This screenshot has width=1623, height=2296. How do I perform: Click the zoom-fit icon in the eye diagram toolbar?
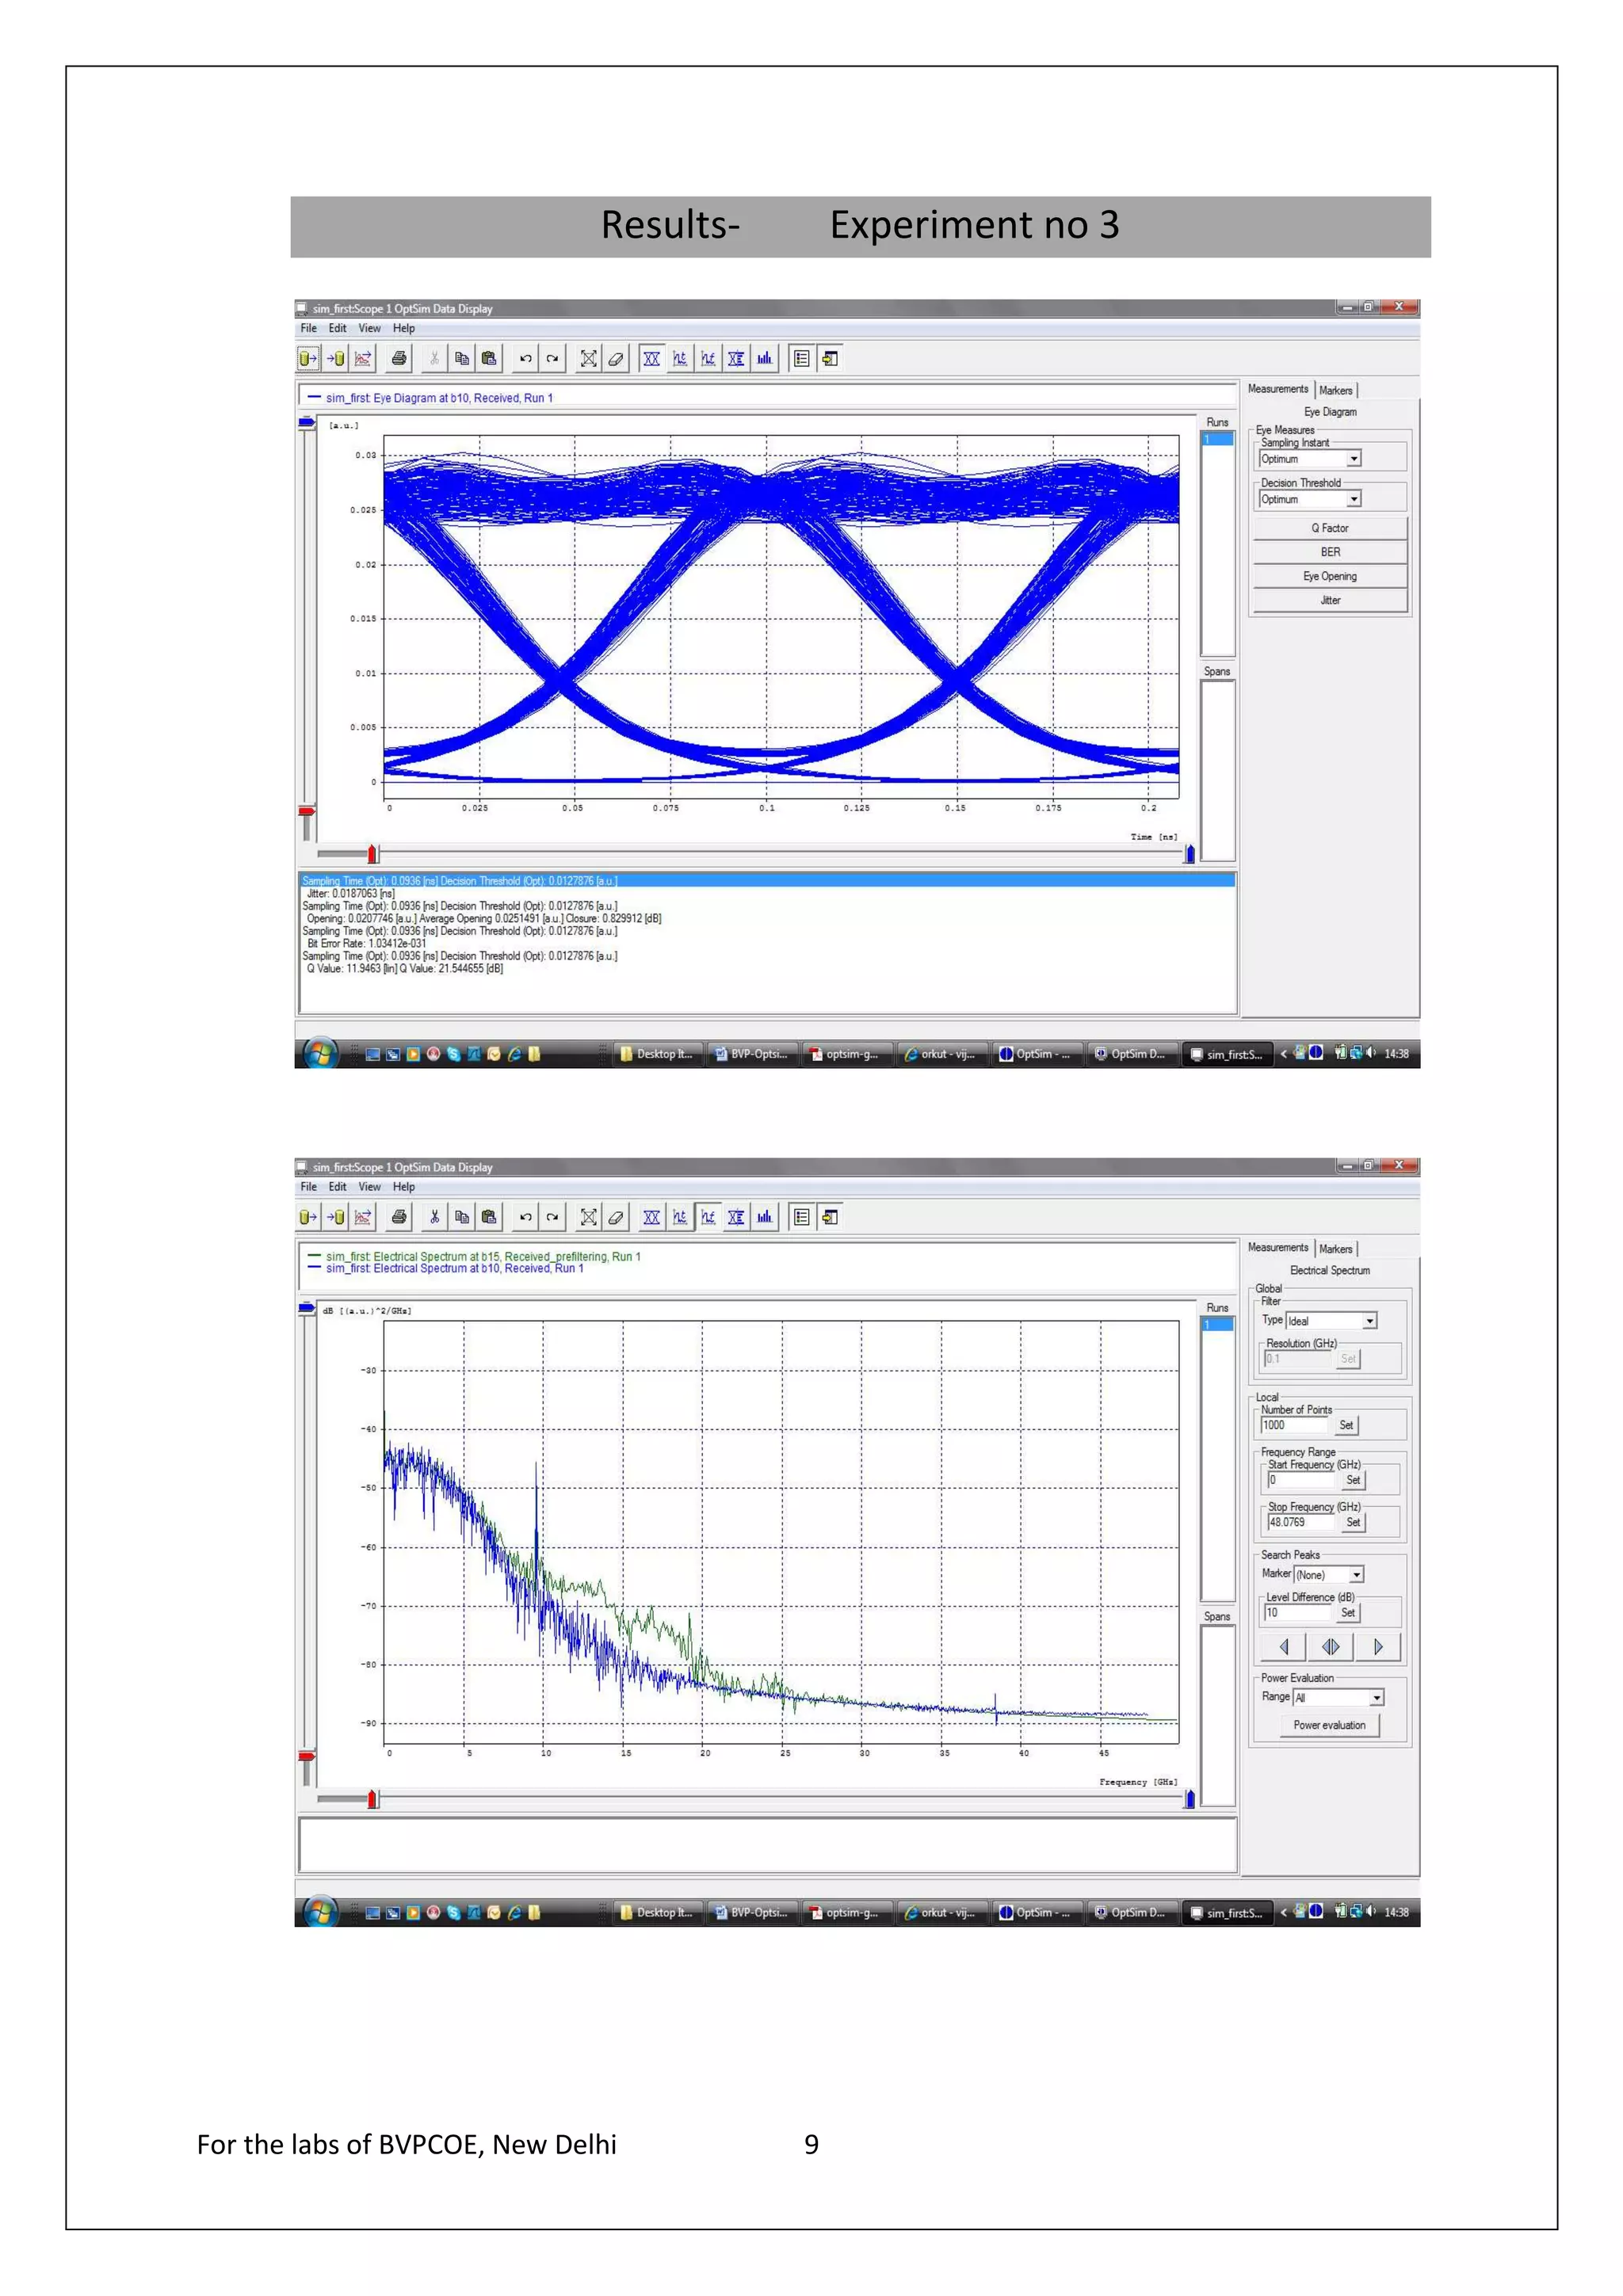point(588,358)
